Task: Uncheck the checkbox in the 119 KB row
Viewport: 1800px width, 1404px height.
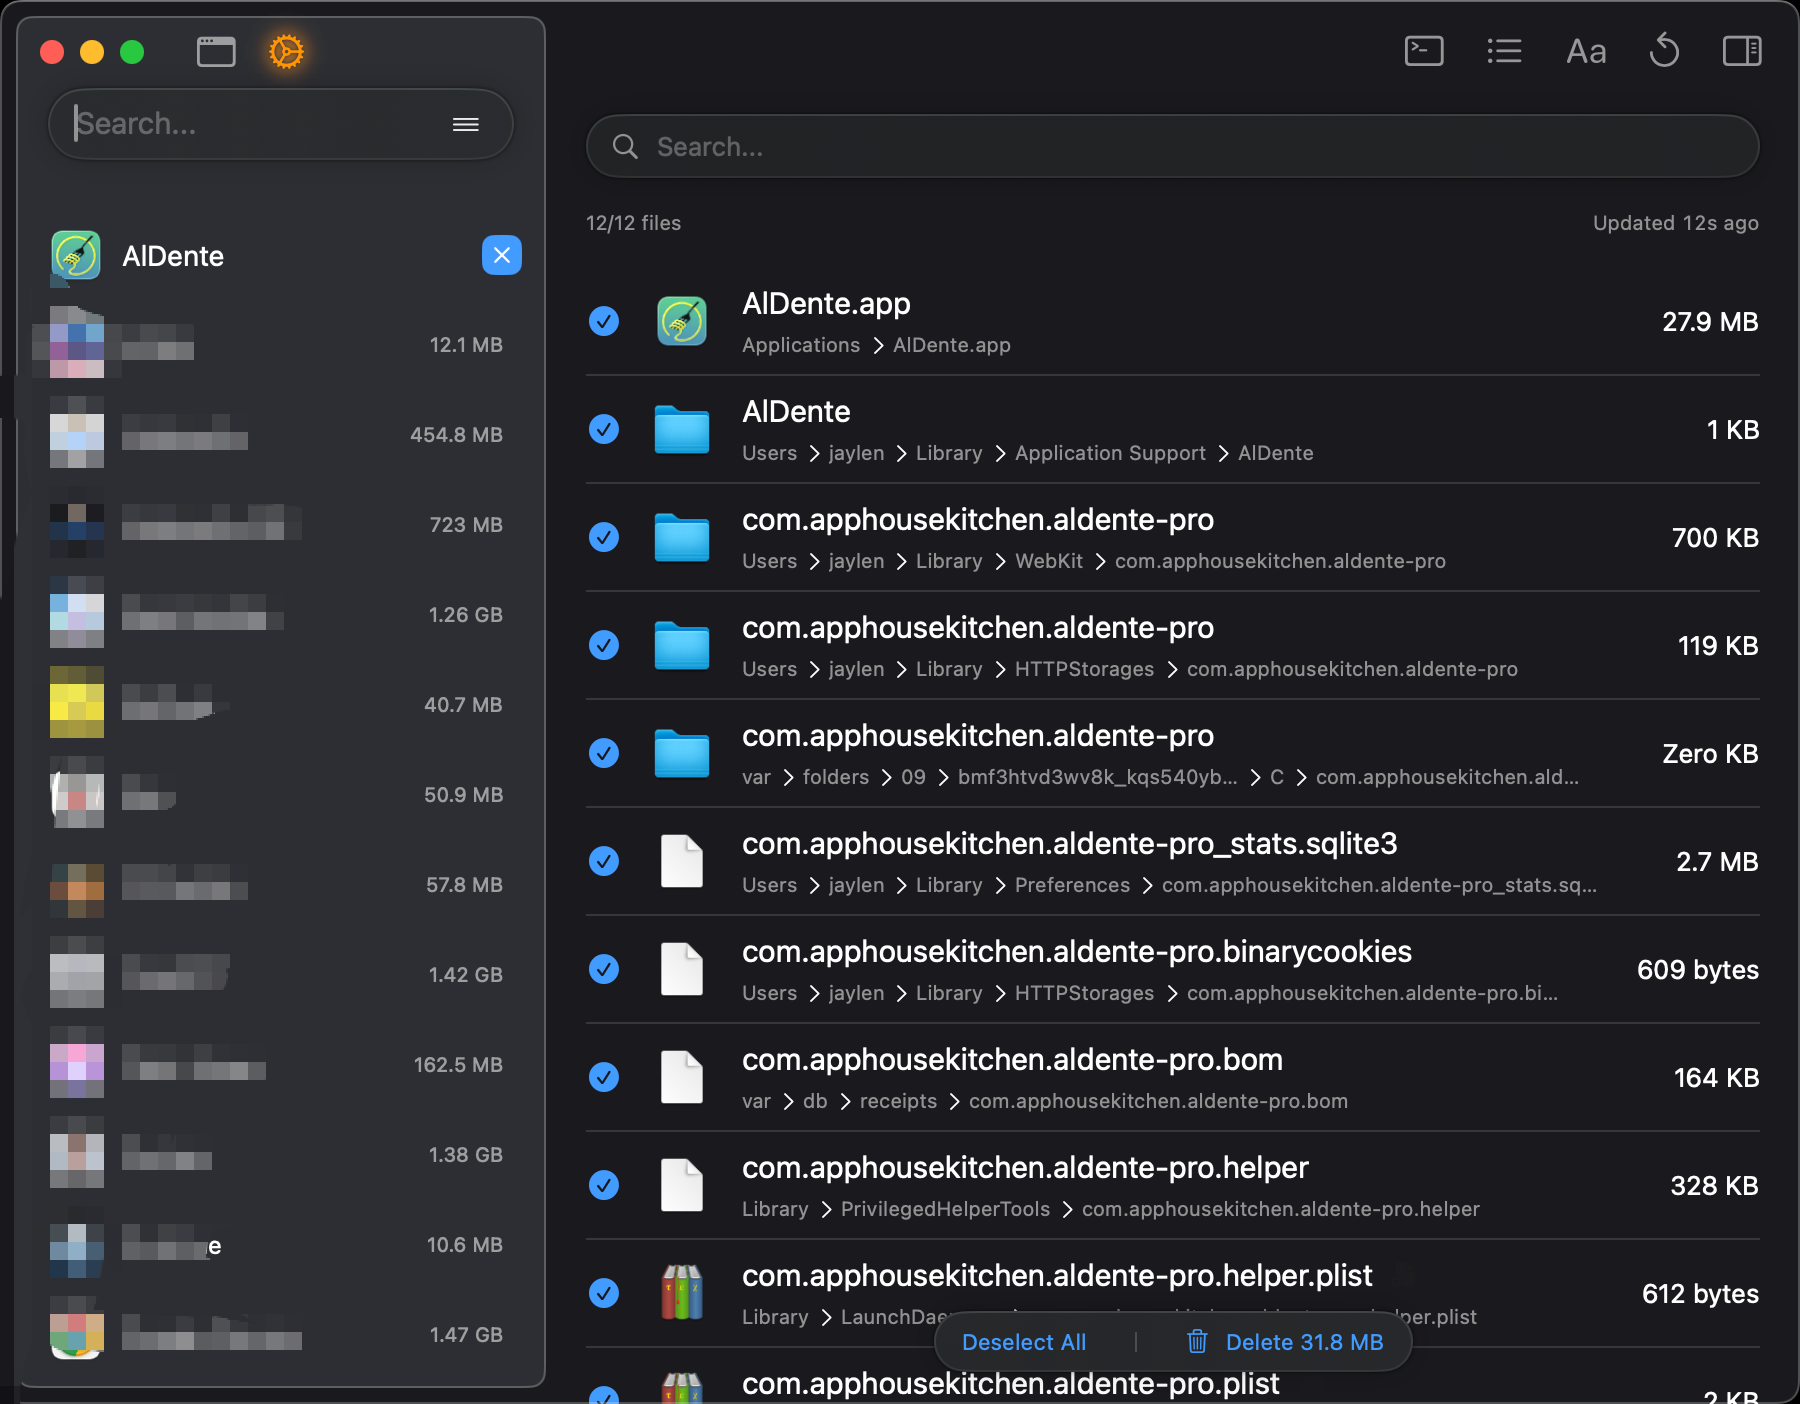Action: click(604, 645)
